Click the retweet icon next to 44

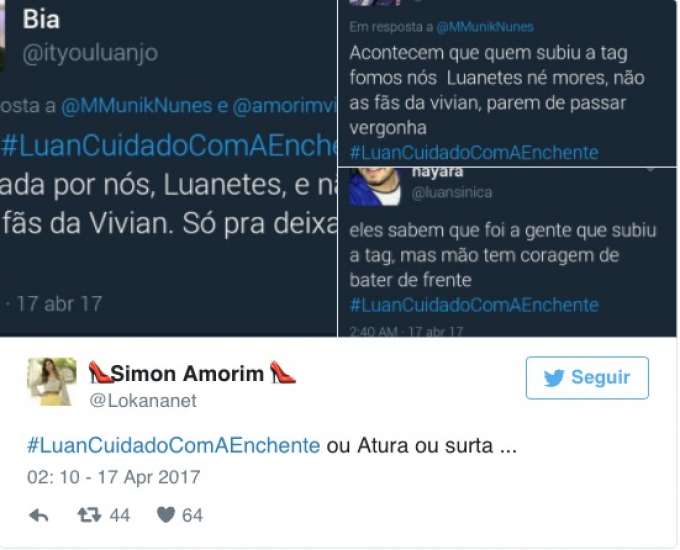point(89,515)
